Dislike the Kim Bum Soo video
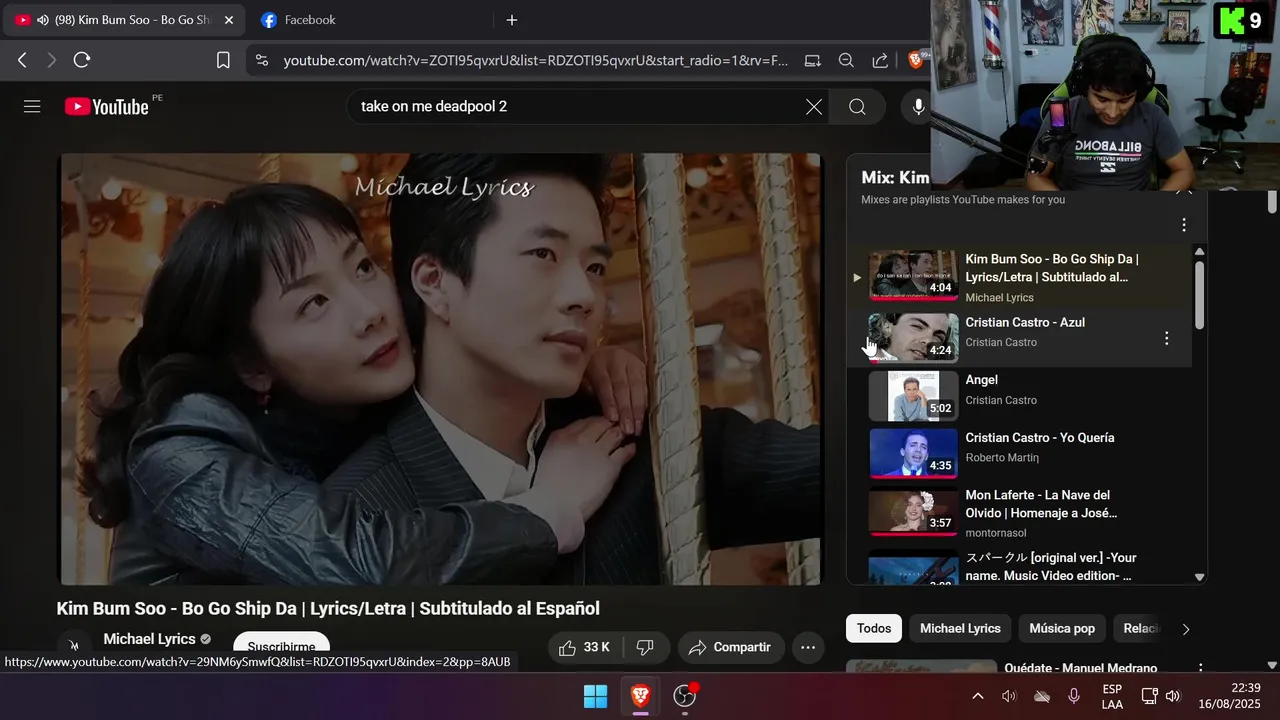The image size is (1280, 720). (645, 647)
